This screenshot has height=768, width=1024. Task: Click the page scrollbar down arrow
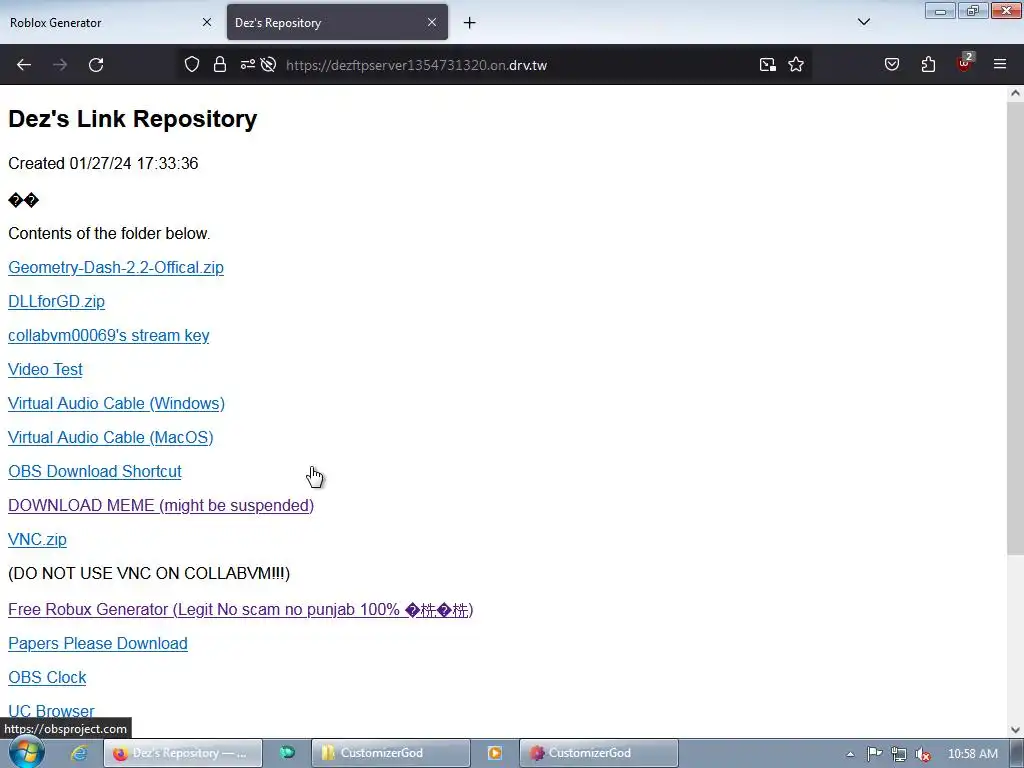click(1015, 729)
